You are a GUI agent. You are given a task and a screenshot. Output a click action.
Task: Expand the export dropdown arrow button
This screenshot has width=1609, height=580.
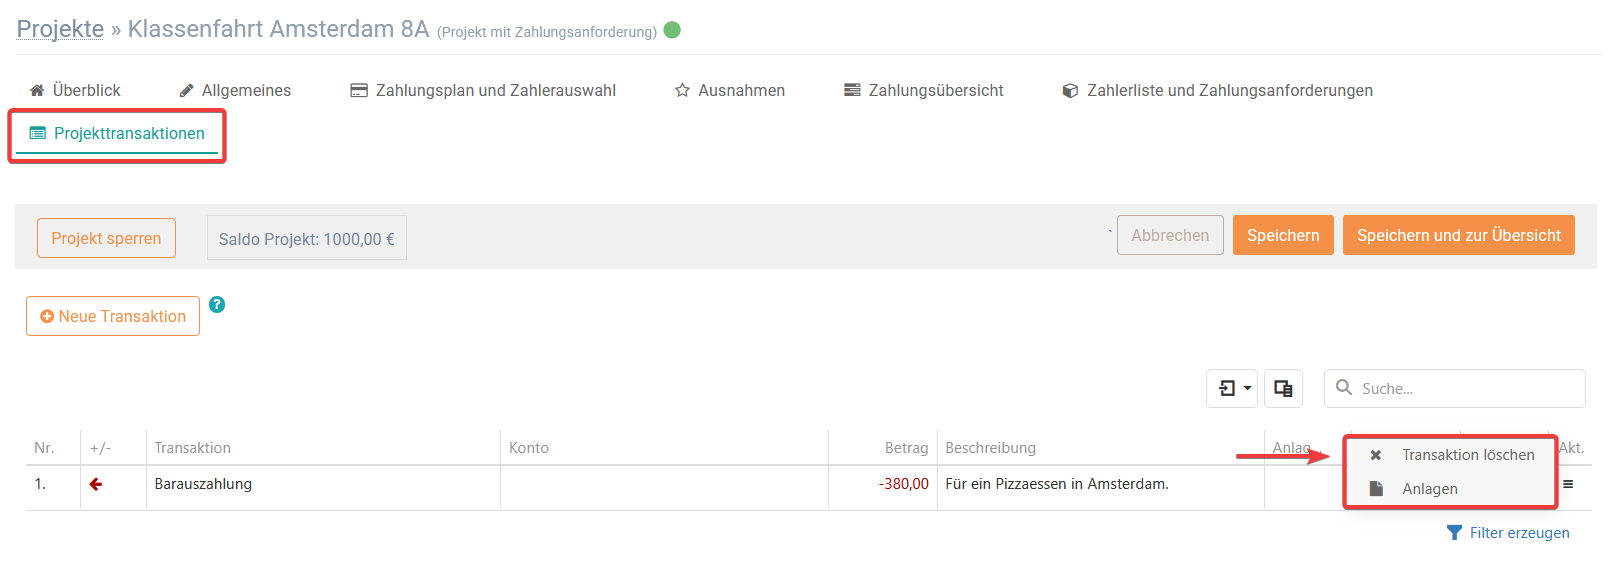pyautogui.click(x=1232, y=388)
